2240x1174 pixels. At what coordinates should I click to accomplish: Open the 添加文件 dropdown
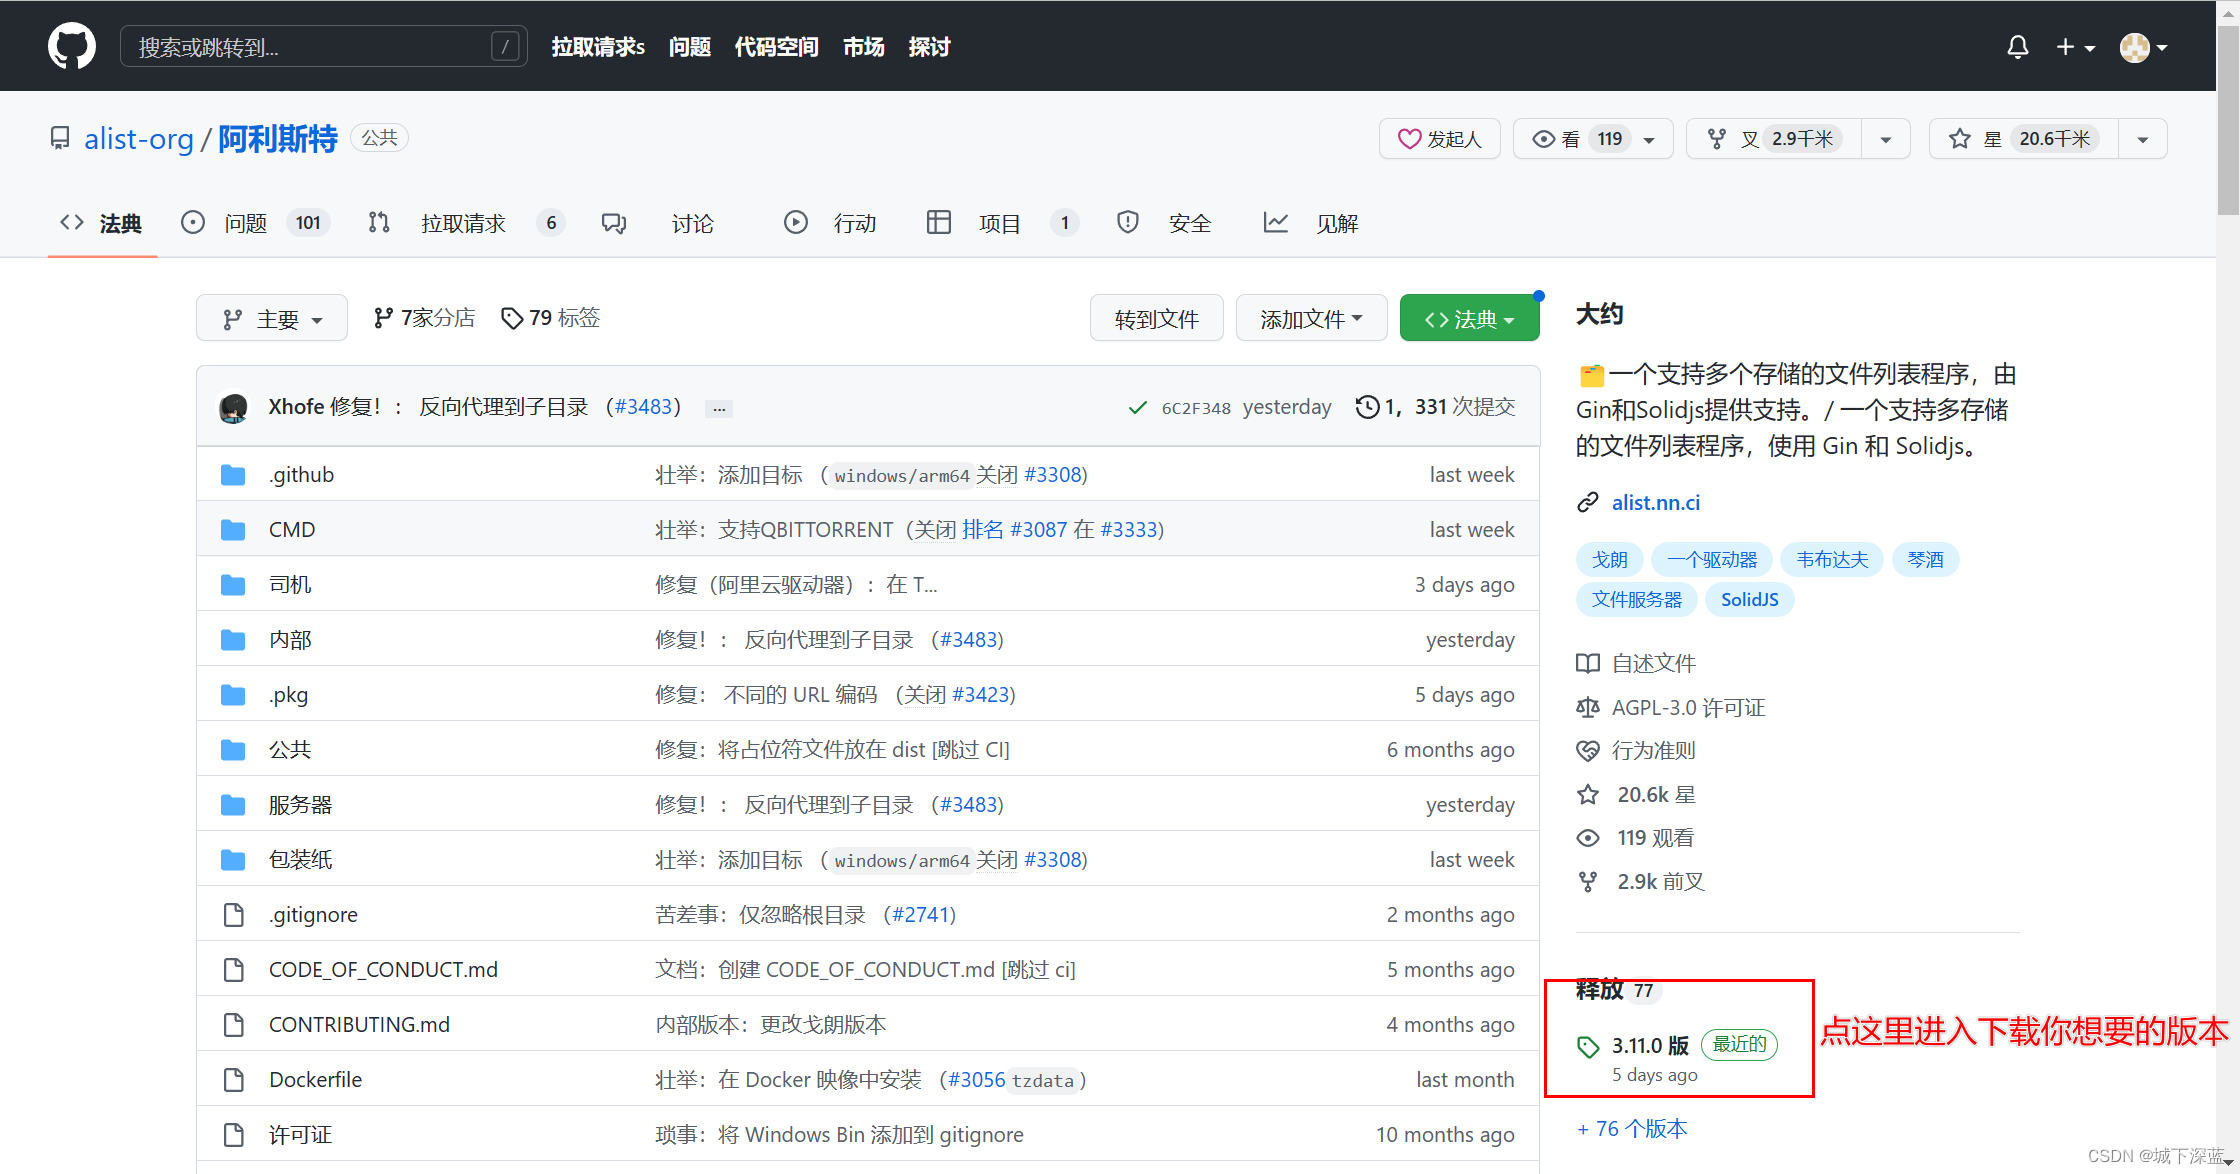[x=1311, y=318]
